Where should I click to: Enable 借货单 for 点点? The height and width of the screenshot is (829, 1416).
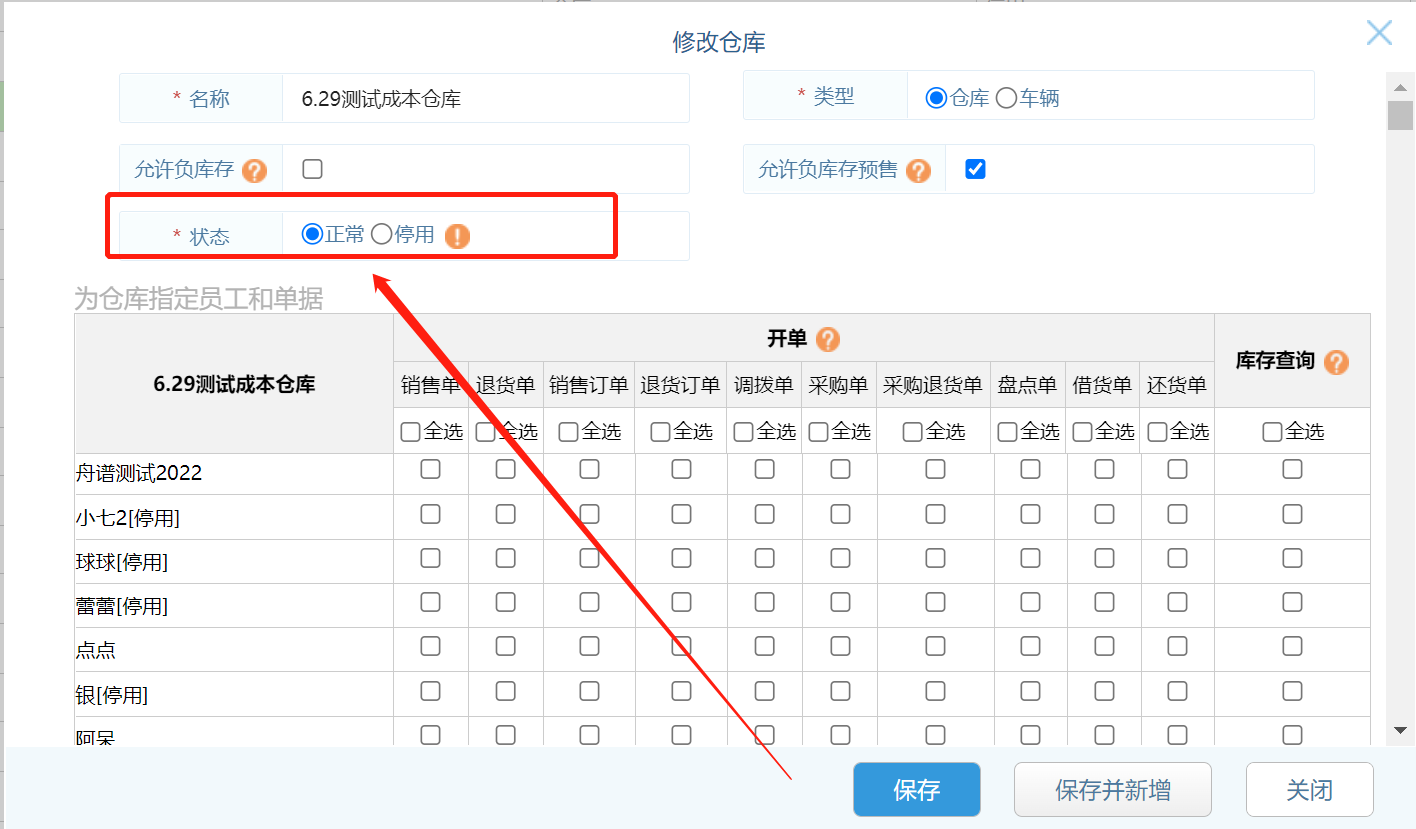[1104, 646]
